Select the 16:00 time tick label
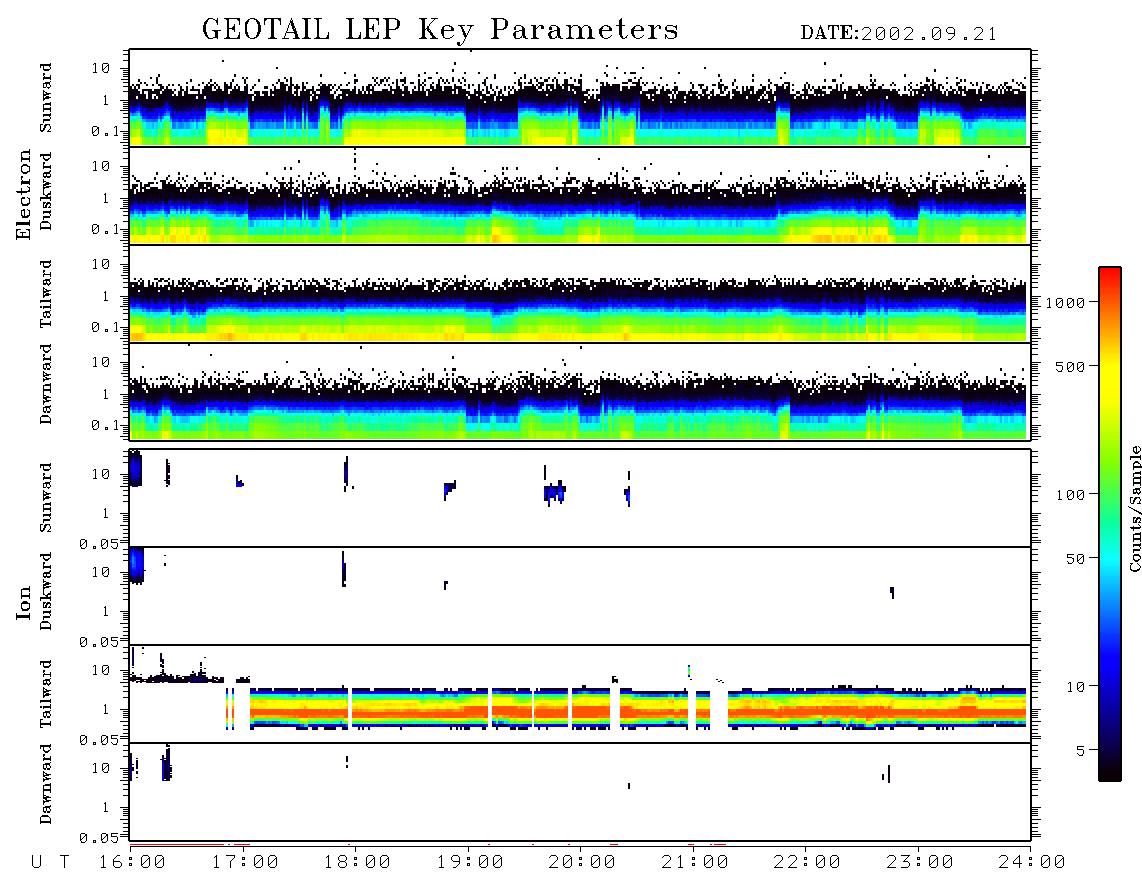The width and height of the screenshot is (1142, 880). [132, 863]
